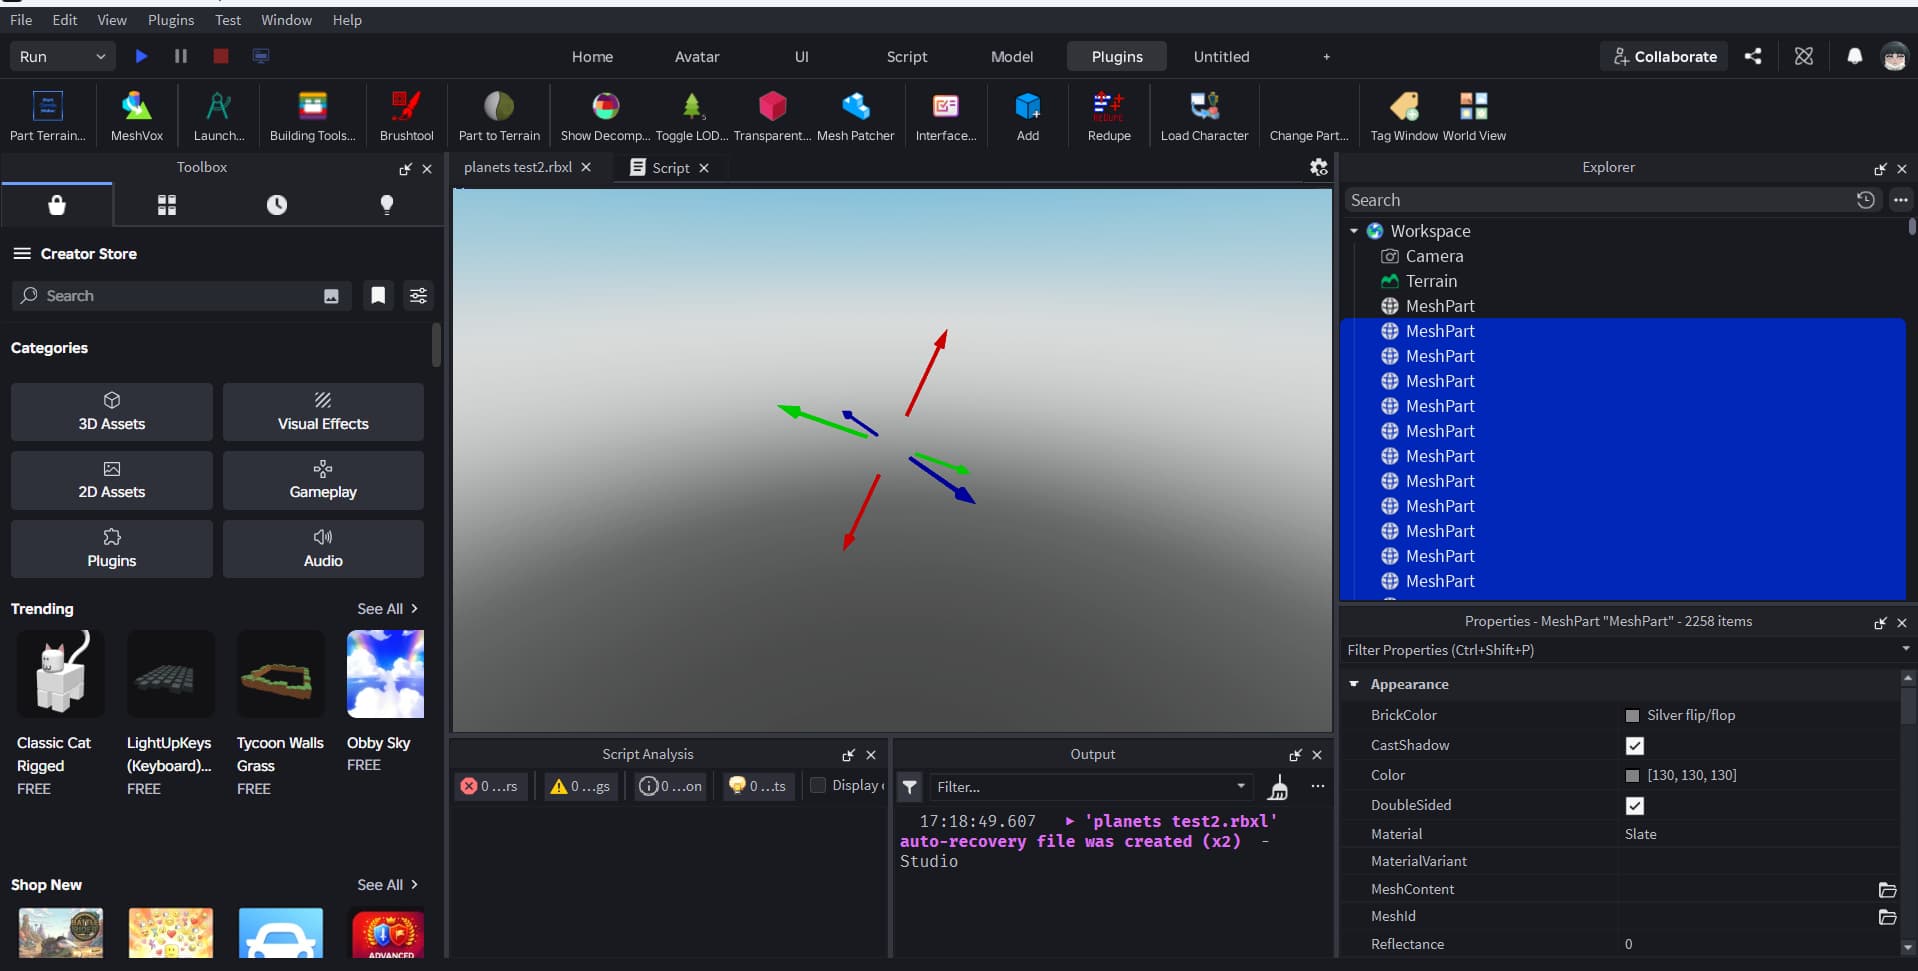Toggle the information filter in Script Analysis
The image size is (1918, 971).
pos(671,786)
